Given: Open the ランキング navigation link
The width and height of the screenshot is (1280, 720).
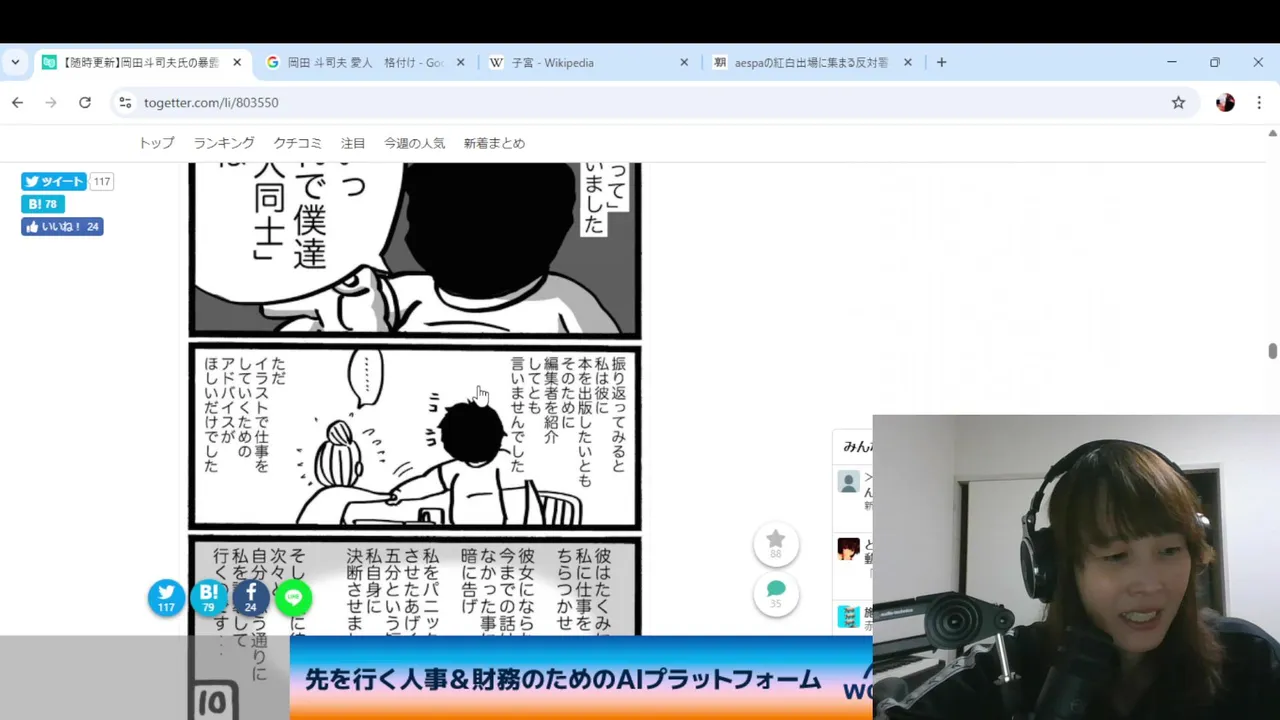Looking at the screenshot, I should point(224,143).
